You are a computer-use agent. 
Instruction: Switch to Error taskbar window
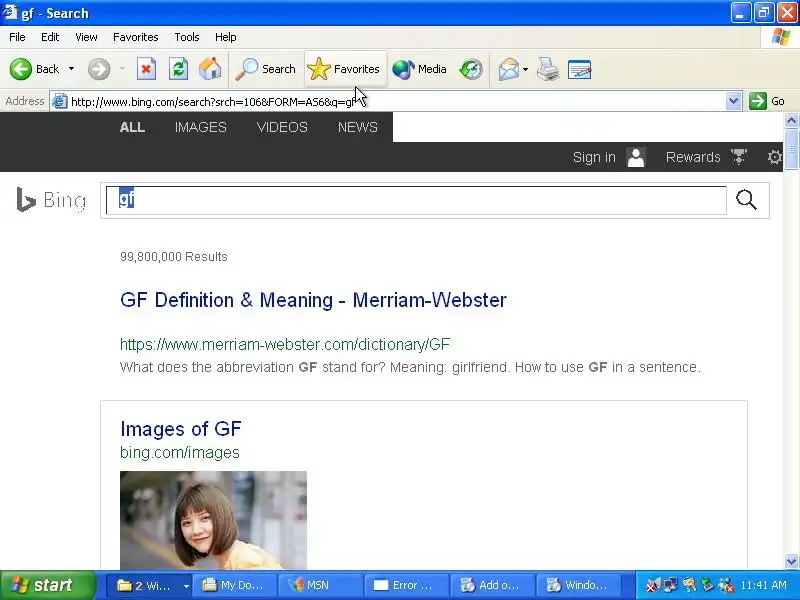(x=407, y=585)
